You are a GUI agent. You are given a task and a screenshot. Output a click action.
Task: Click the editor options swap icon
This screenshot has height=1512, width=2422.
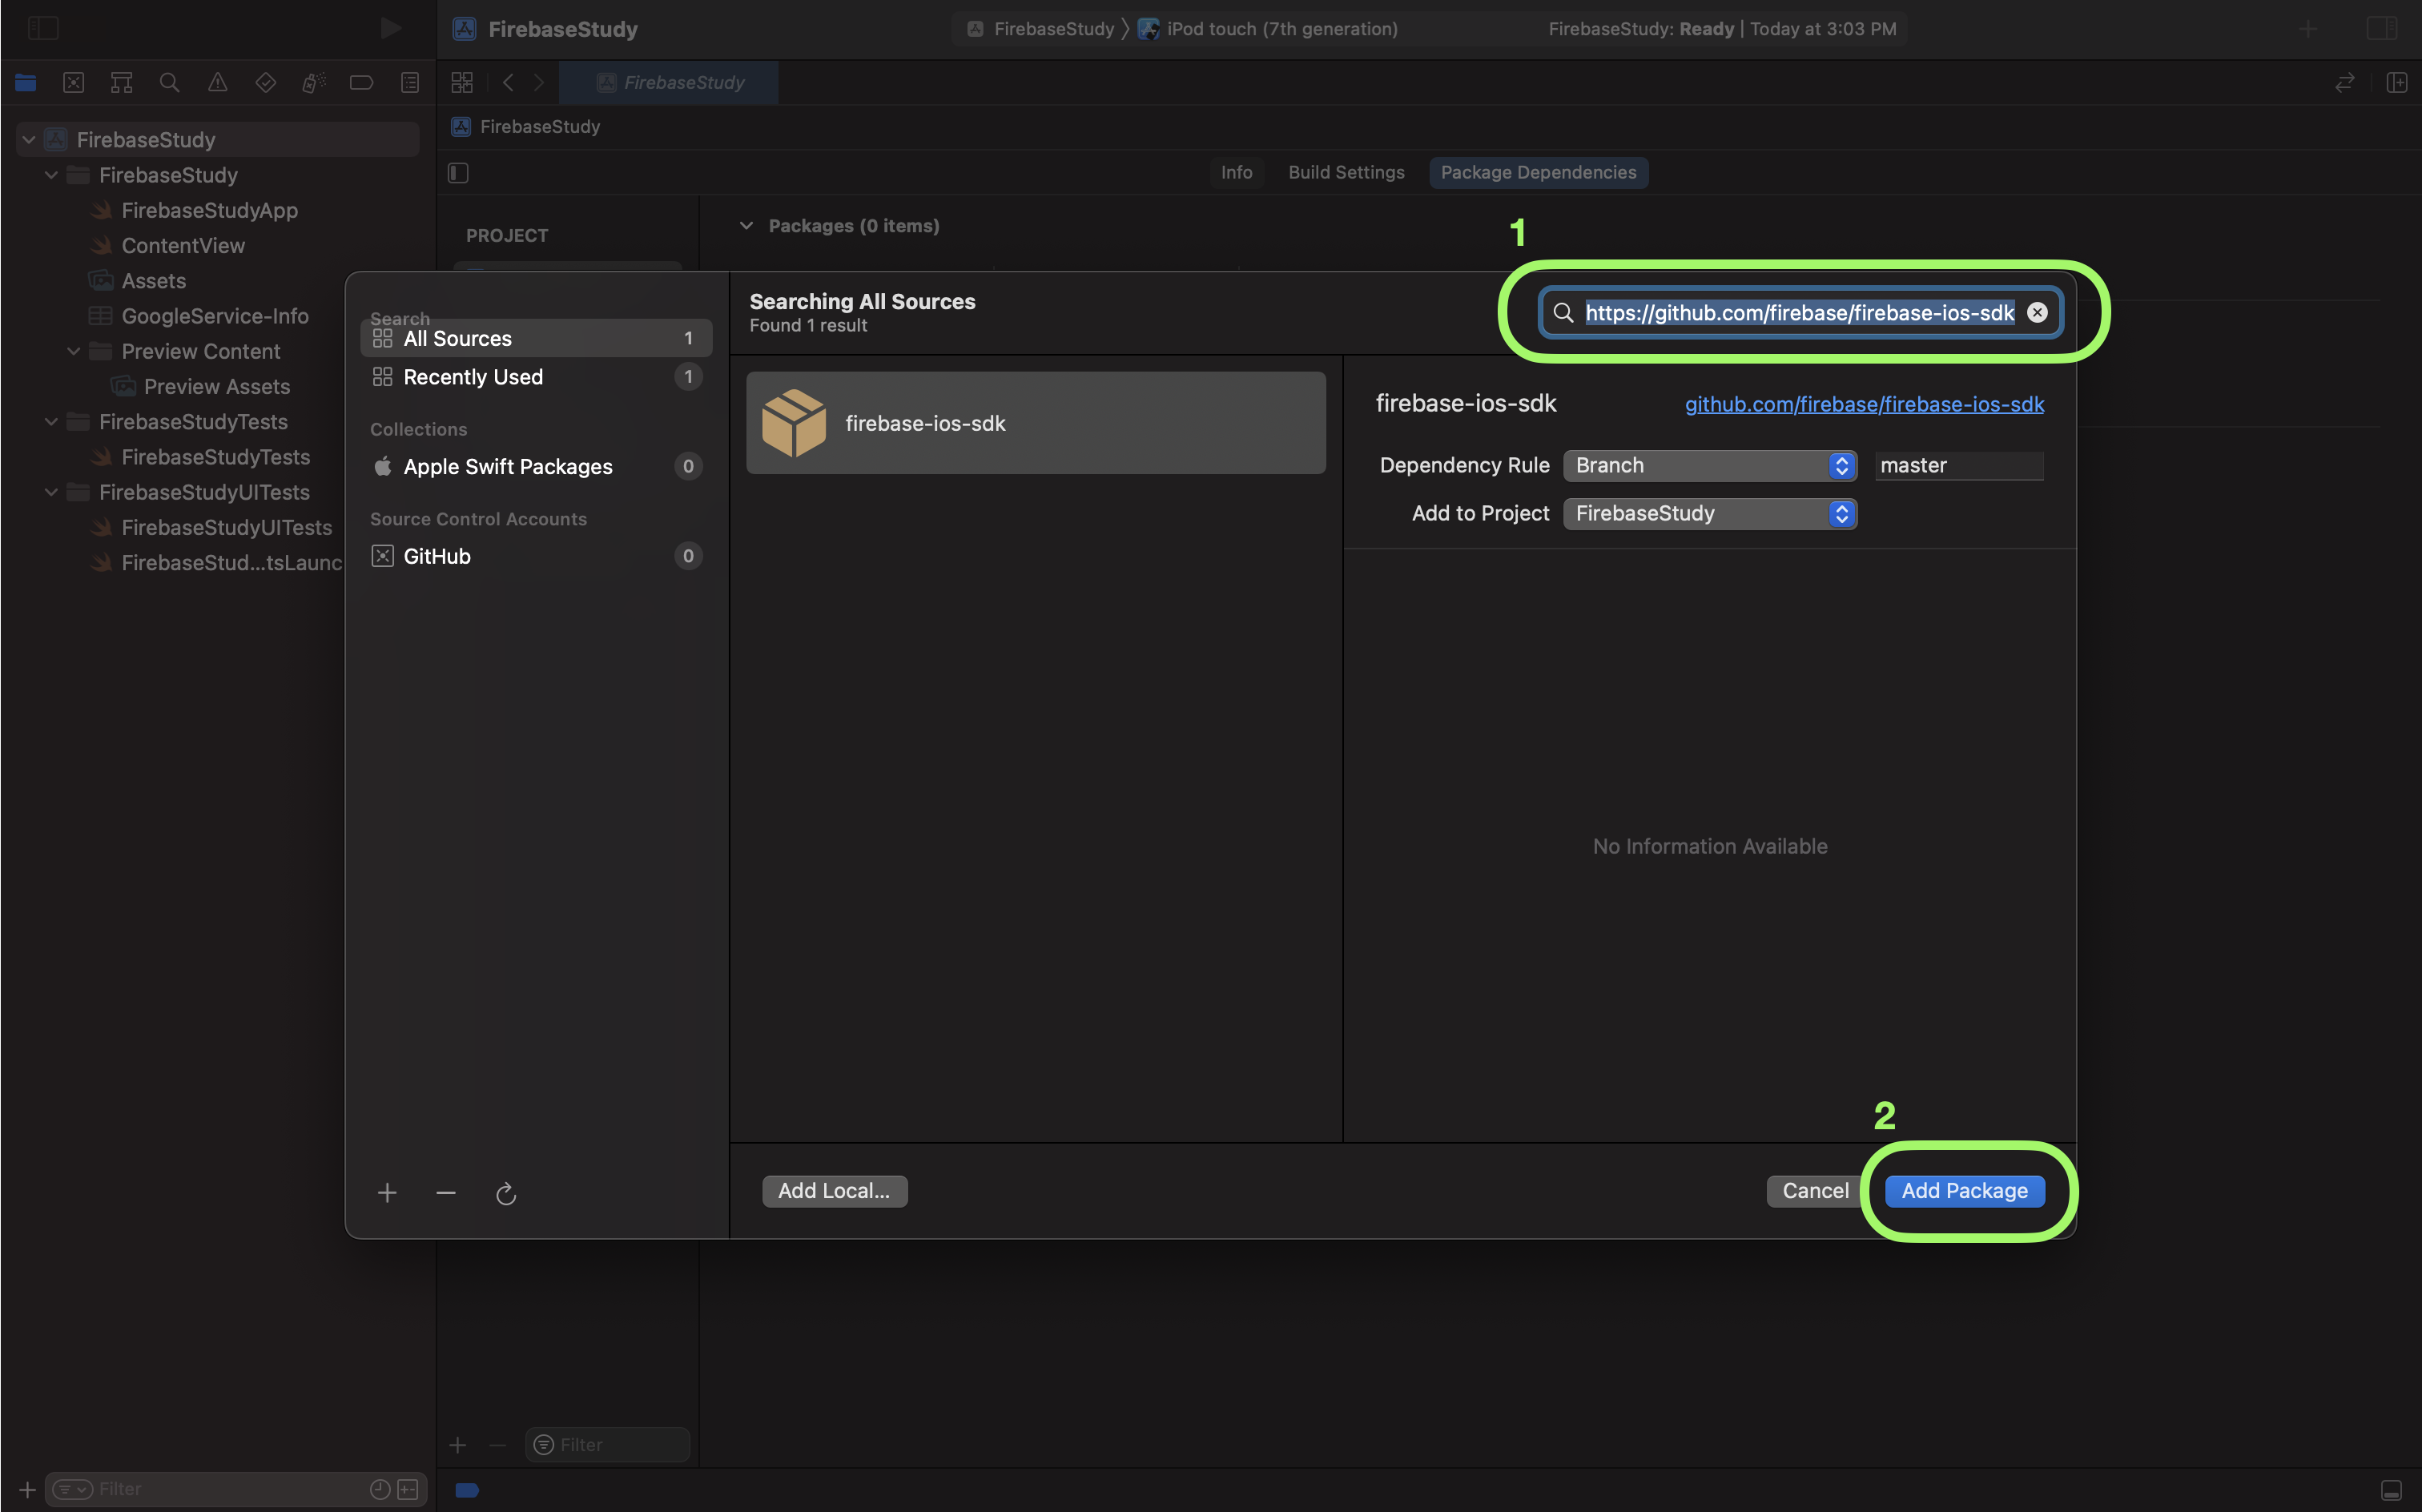[x=2345, y=83]
